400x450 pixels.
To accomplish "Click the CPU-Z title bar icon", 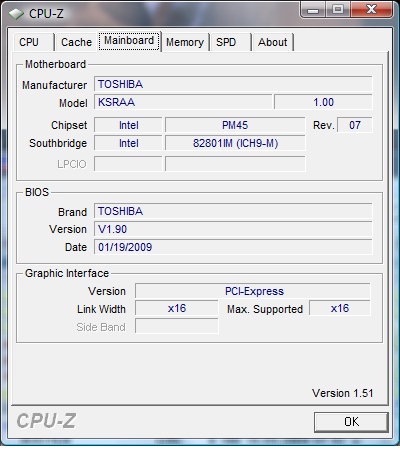I will 16,14.
